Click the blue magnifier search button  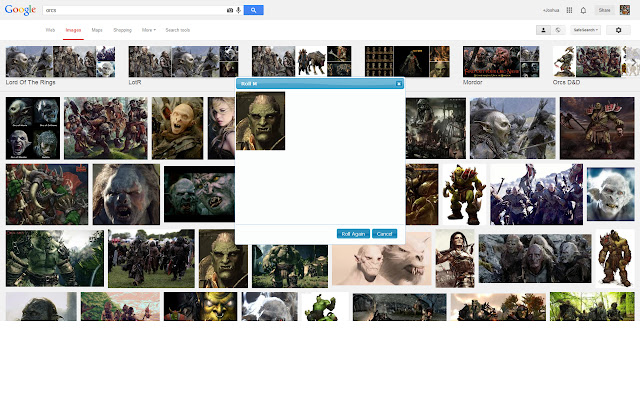[253, 10]
